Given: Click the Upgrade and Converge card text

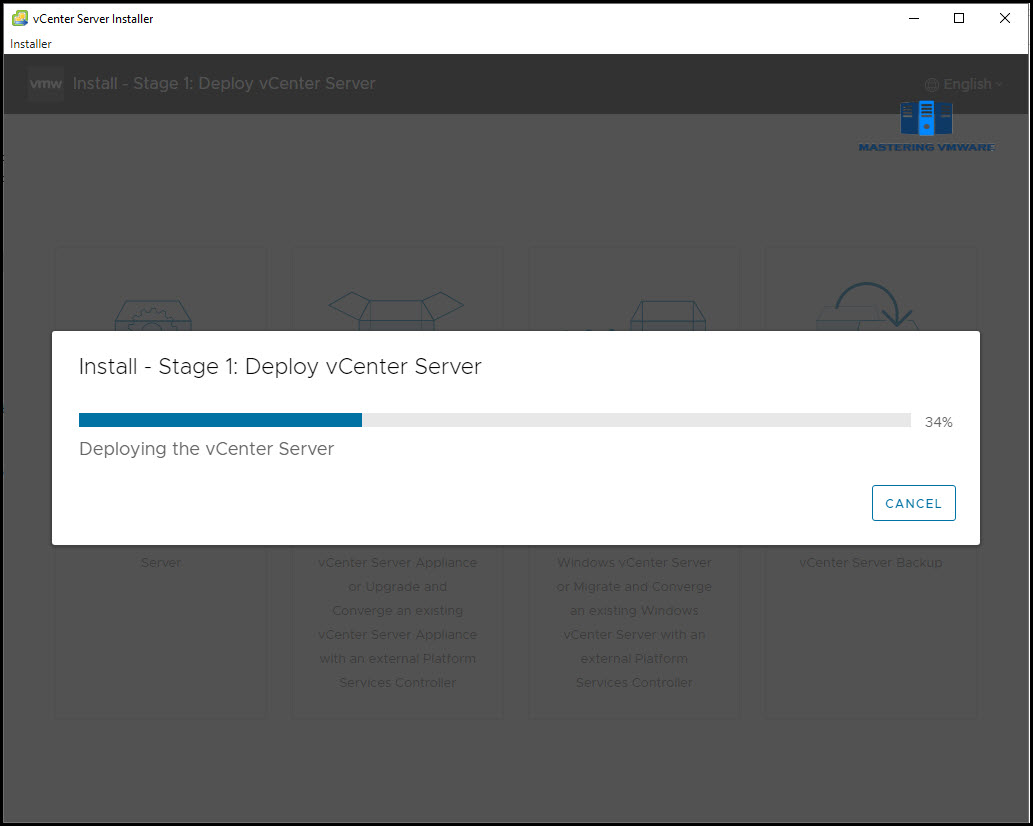Looking at the screenshot, I should (397, 622).
